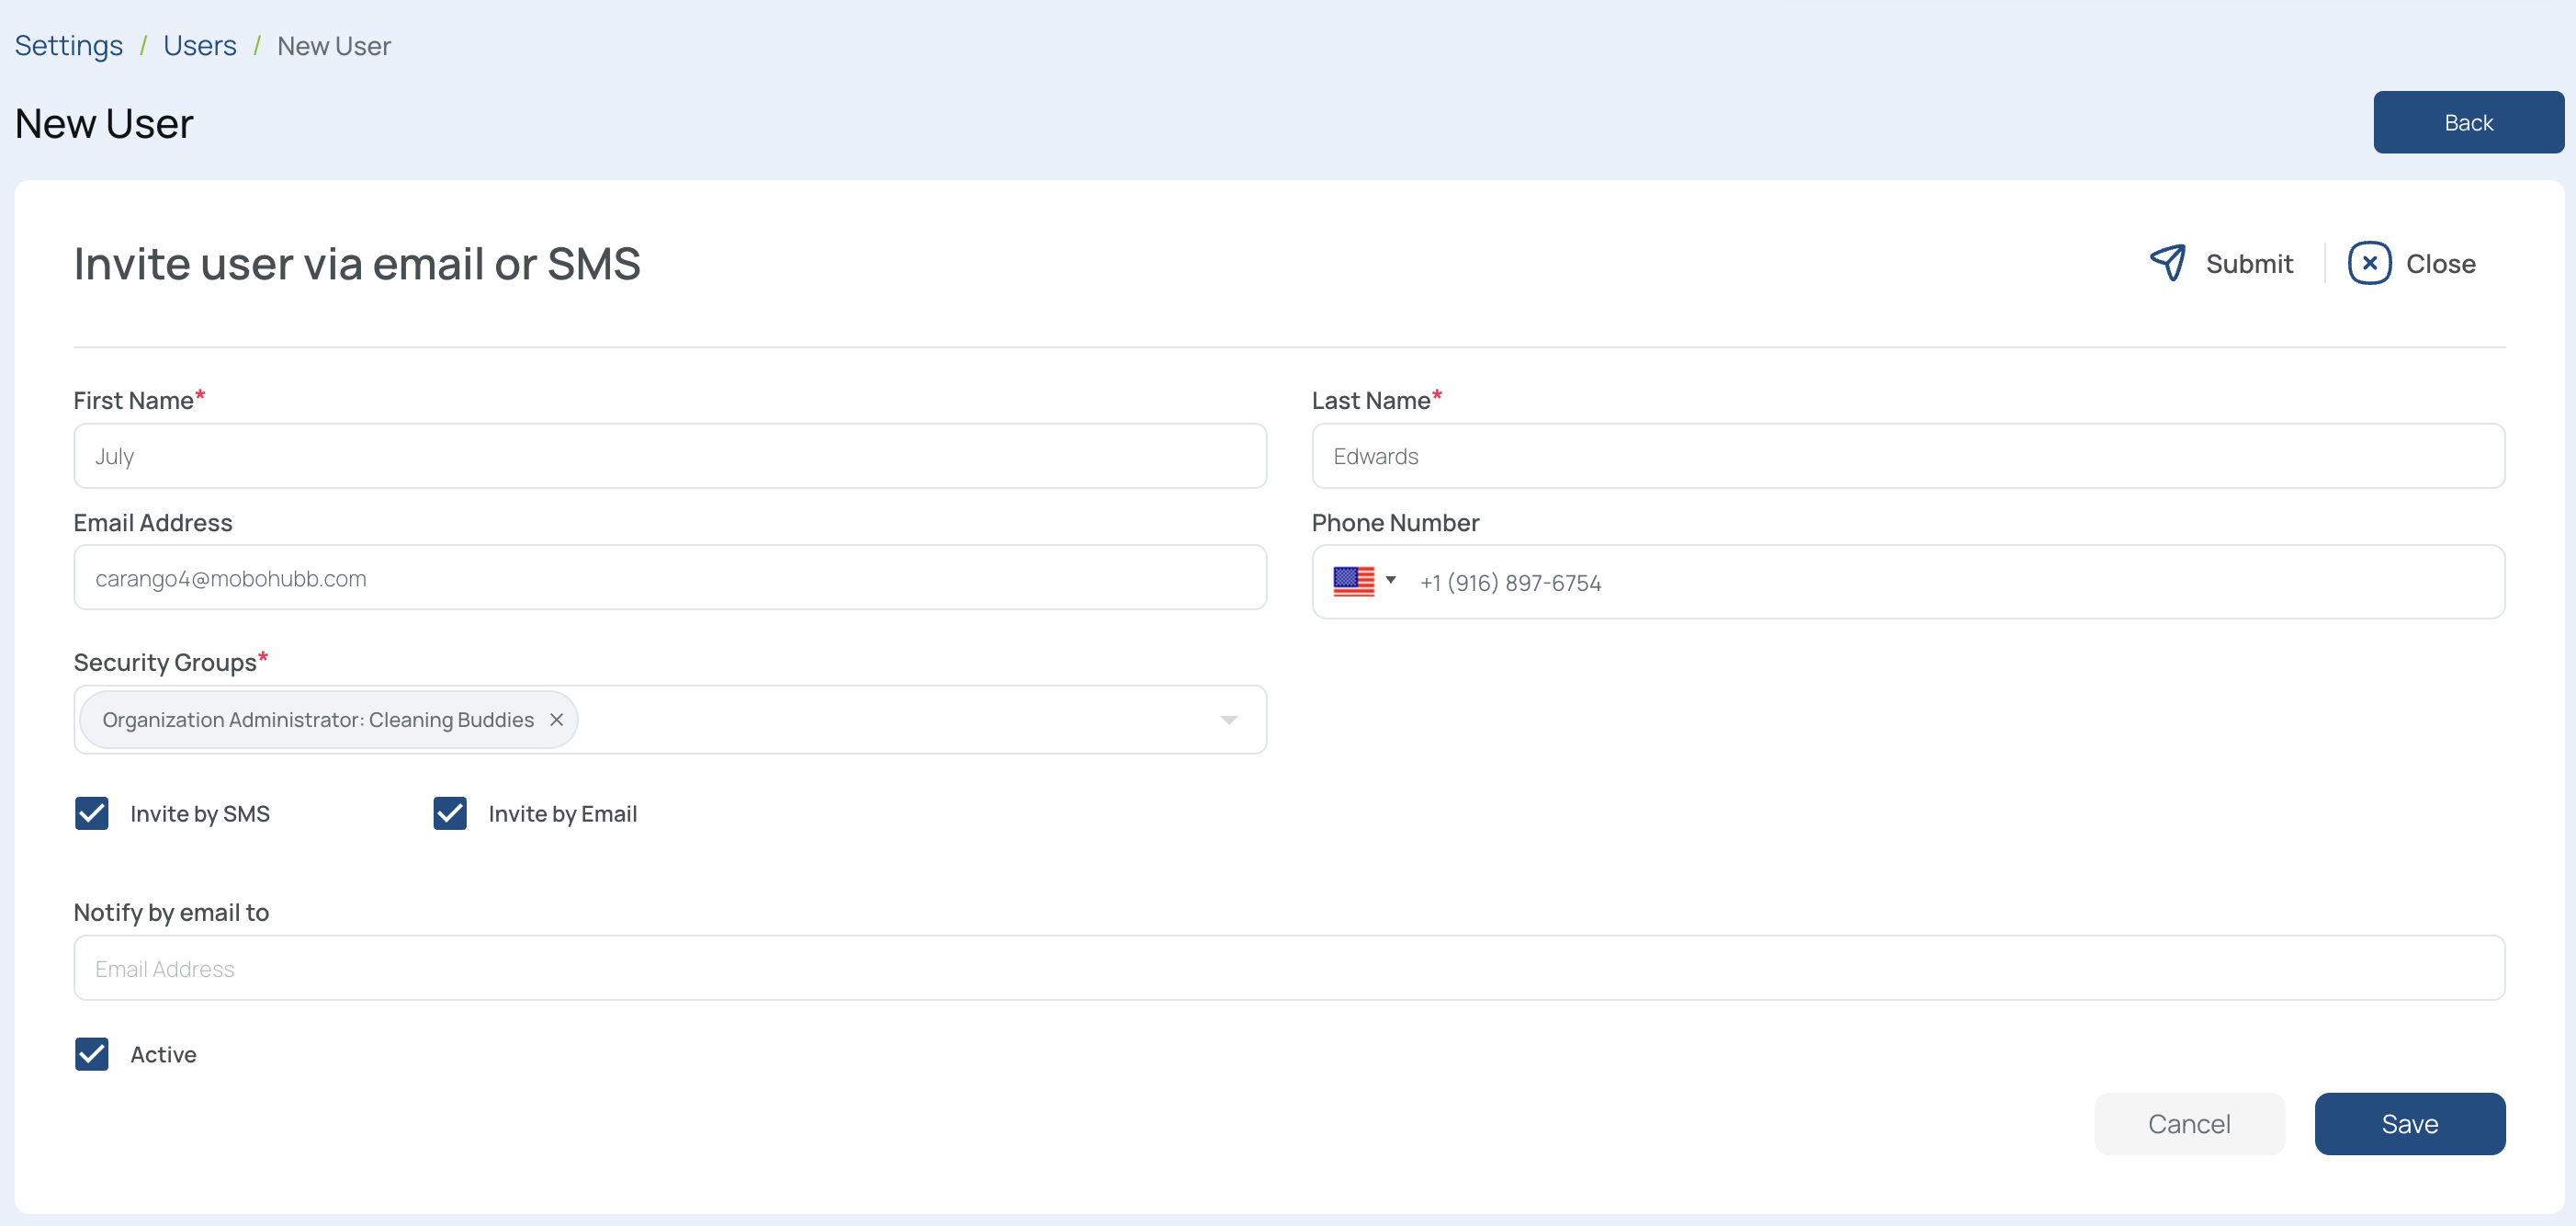The width and height of the screenshot is (2576, 1226).
Task: Go to Settings breadcrumb
Action: click(69, 46)
